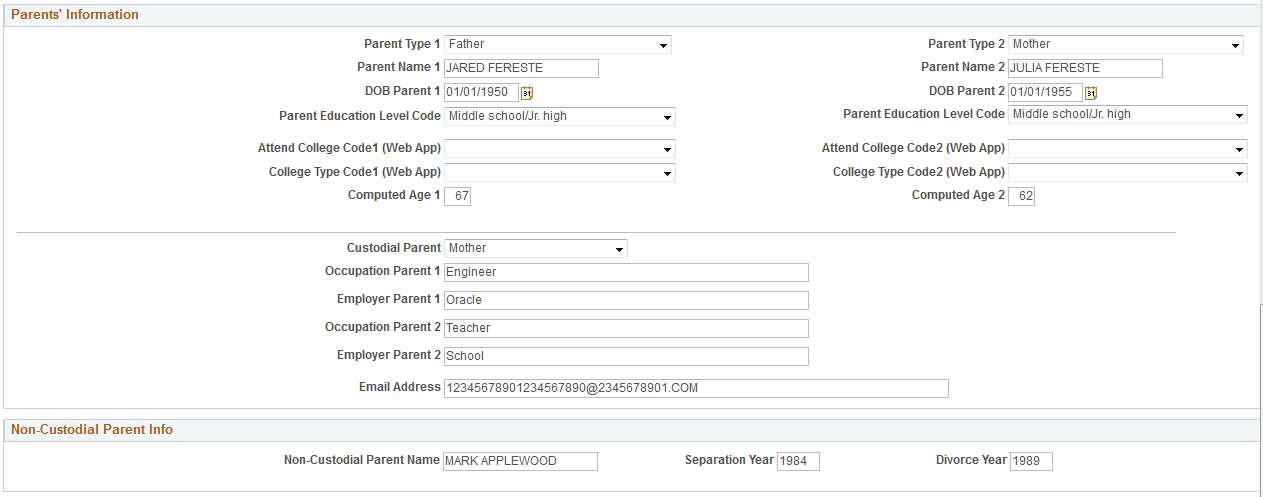
Task: Expand Parent 1 Education Level Code dropdown
Action: pyautogui.click(x=560, y=116)
